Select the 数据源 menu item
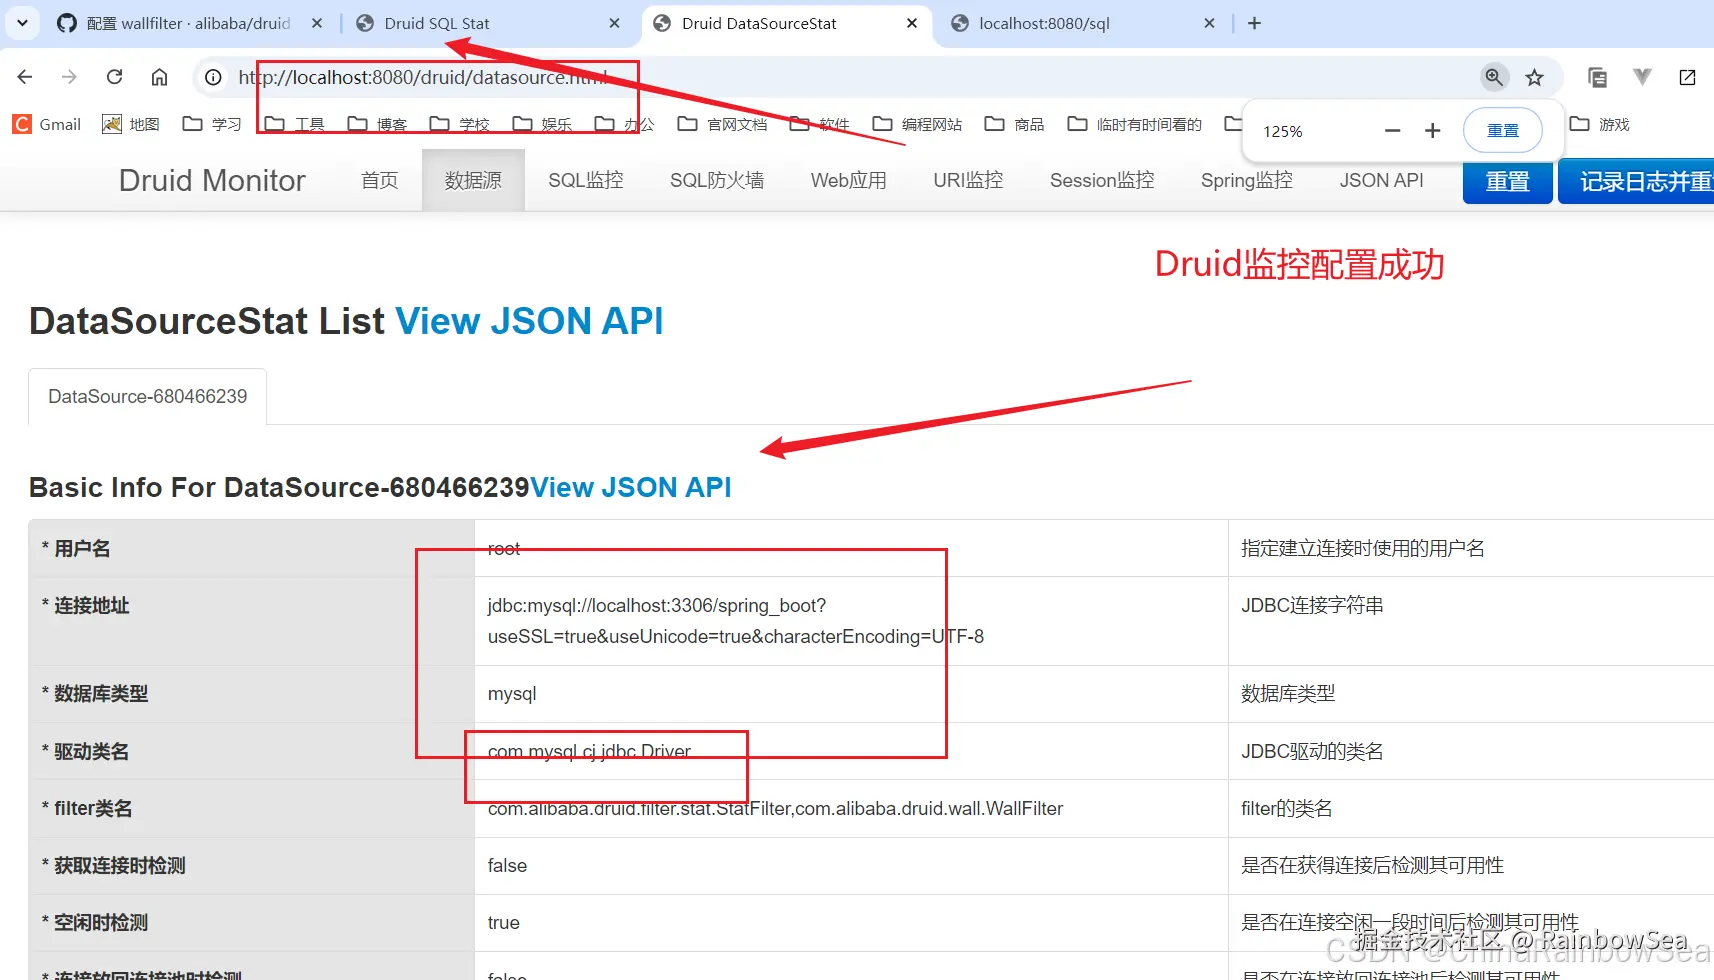Viewport: 1714px width, 980px height. click(x=473, y=180)
